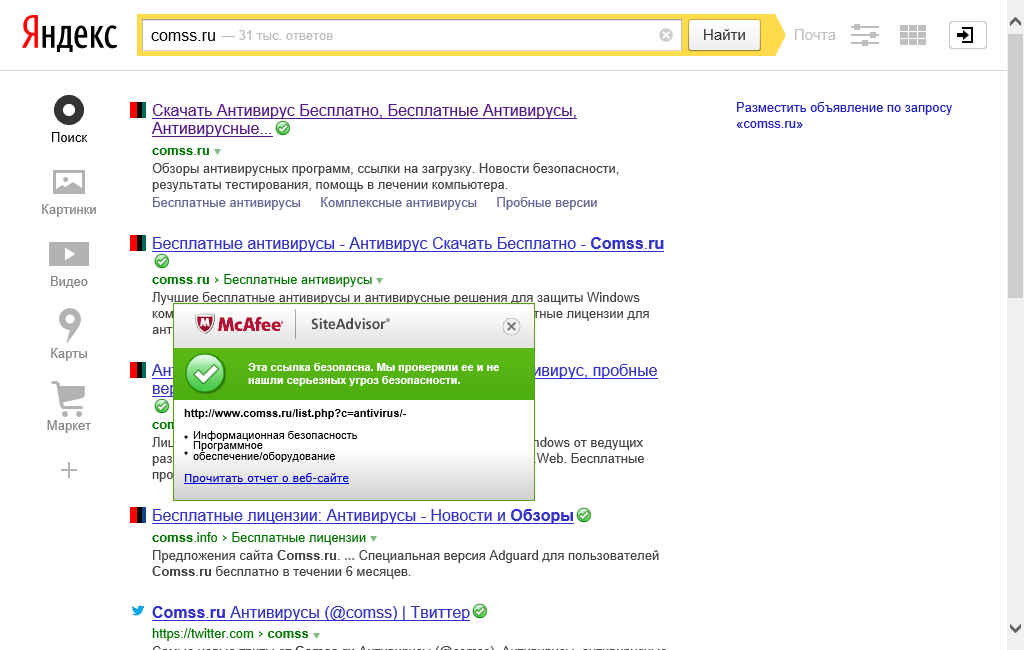The width and height of the screenshot is (1024, 650).
Task: Expand the Бесплатные лицензии breadcrumb arrow
Action: click(x=372, y=537)
